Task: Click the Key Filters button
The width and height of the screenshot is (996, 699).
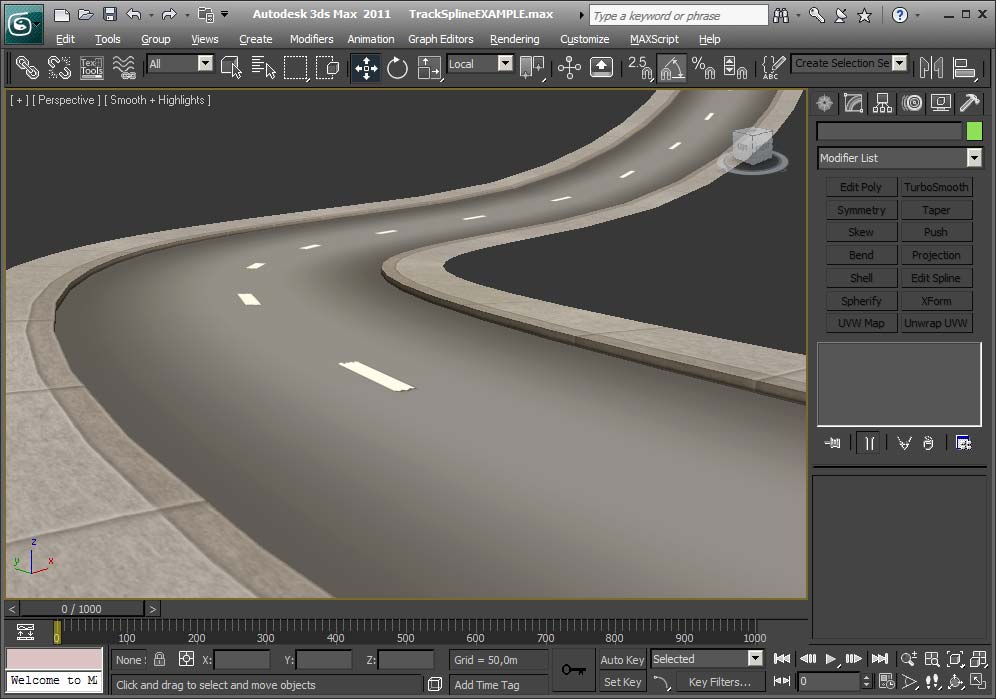Action: tap(719, 681)
